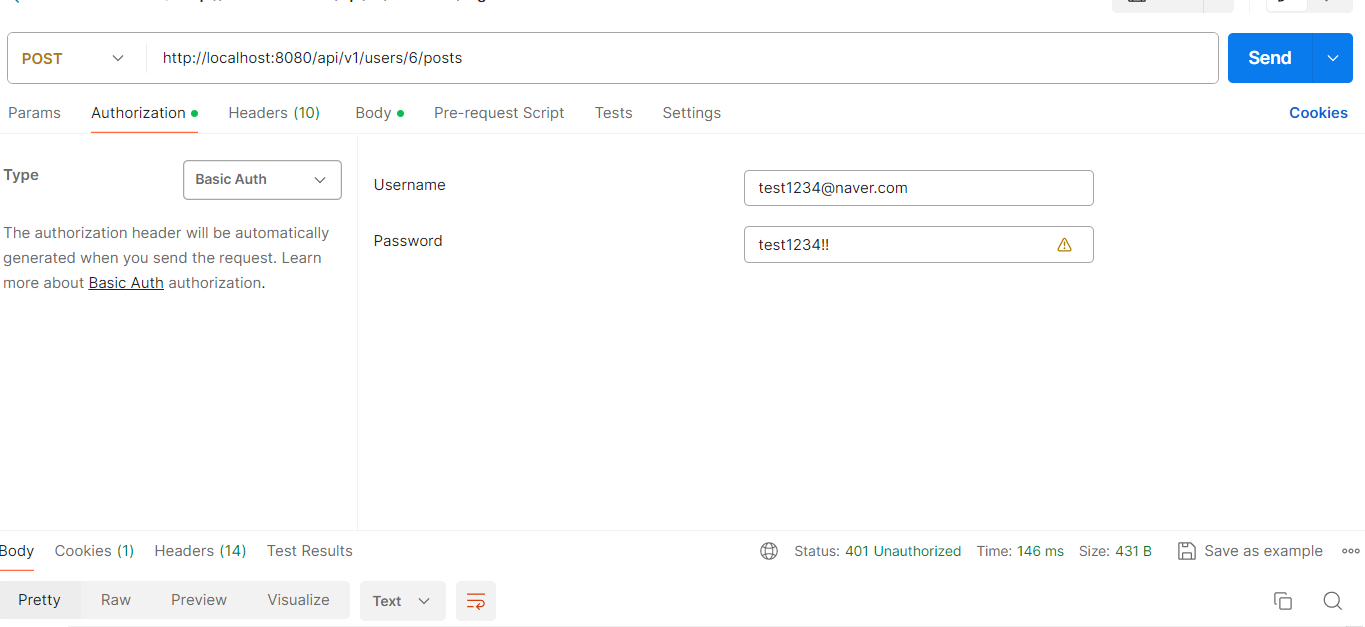1365x627 pixels.
Task: Open the Basic Auth type dropdown
Action: coord(262,180)
